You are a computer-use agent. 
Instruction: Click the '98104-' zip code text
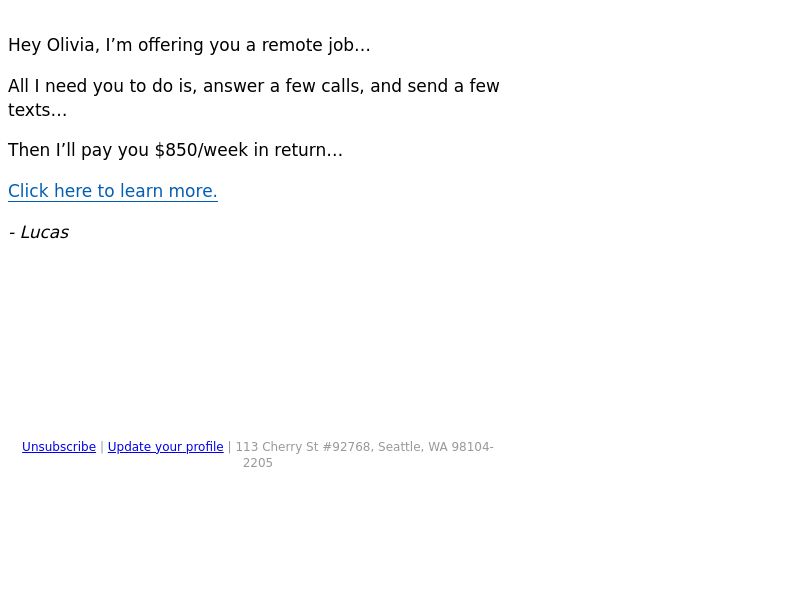coord(472,447)
